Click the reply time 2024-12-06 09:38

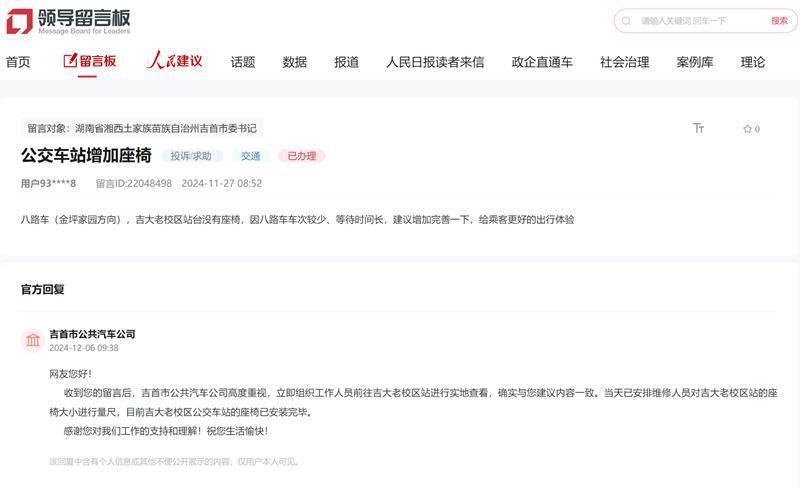(84, 348)
